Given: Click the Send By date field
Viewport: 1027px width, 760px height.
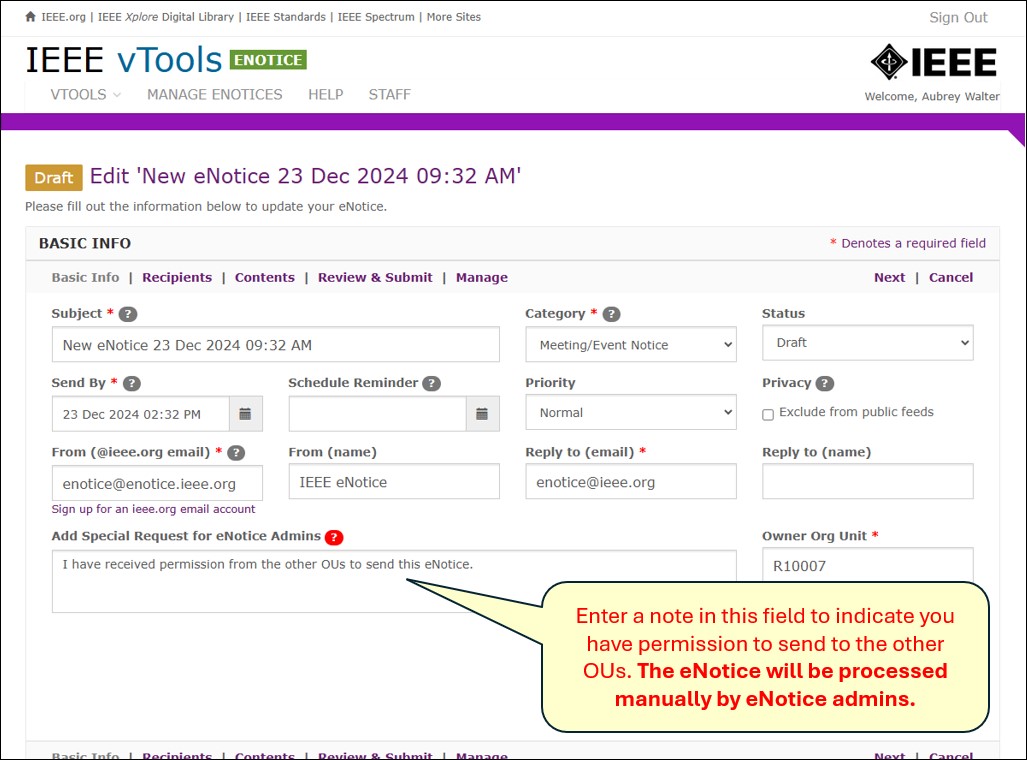Looking at the screenshot, I should click(x=141, y=414).
